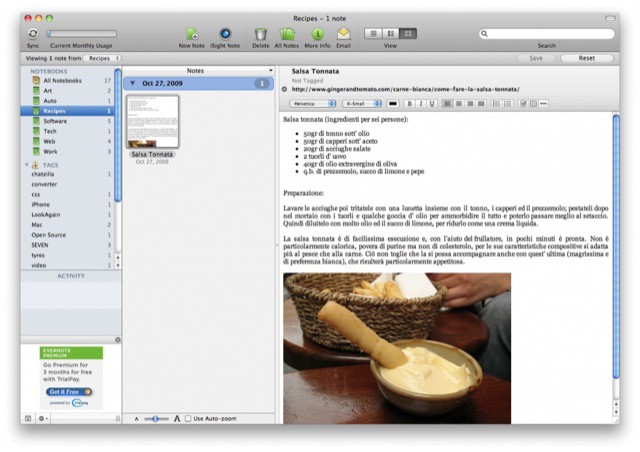The height and width of the screenshot is (452, 640).
Task: Click the Tech notebook icon
Action: 36,131
